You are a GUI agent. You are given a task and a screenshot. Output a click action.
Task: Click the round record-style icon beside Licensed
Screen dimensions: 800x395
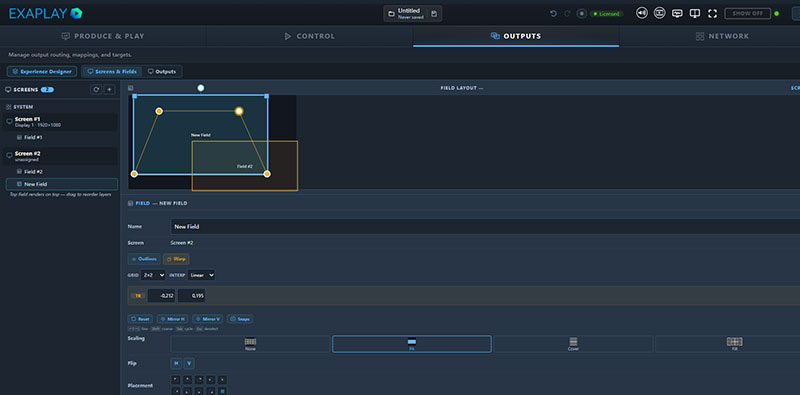point(582,14)
